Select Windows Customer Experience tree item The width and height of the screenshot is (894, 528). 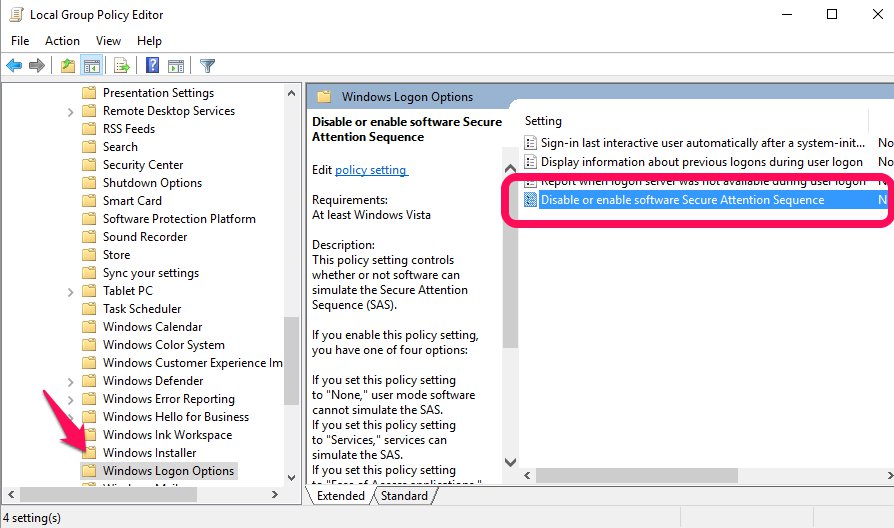point(192,363)
